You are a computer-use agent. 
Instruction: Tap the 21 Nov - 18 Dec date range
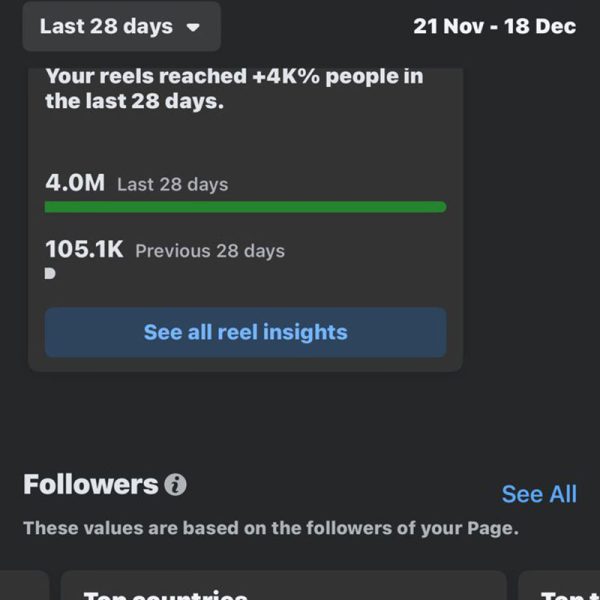point(494,26)
